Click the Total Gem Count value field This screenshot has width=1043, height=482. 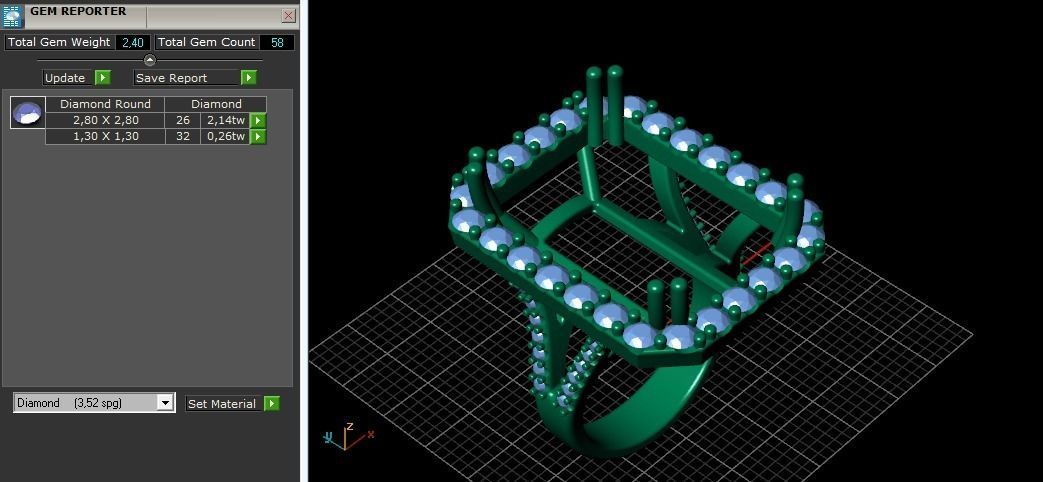(277, 43)
